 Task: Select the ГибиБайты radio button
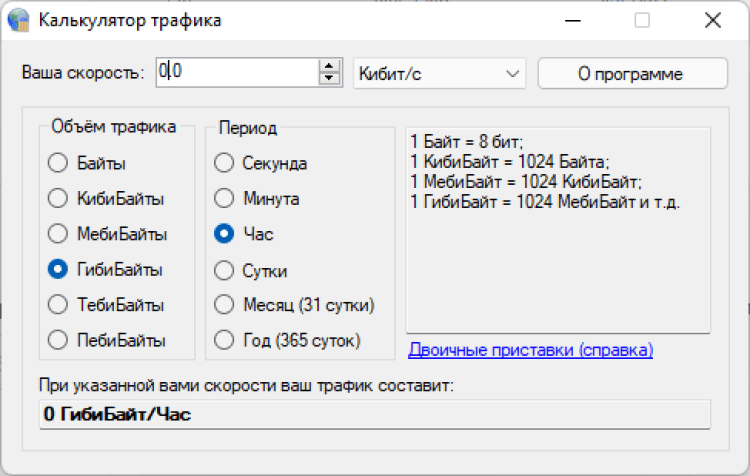(x=58, y=269)
